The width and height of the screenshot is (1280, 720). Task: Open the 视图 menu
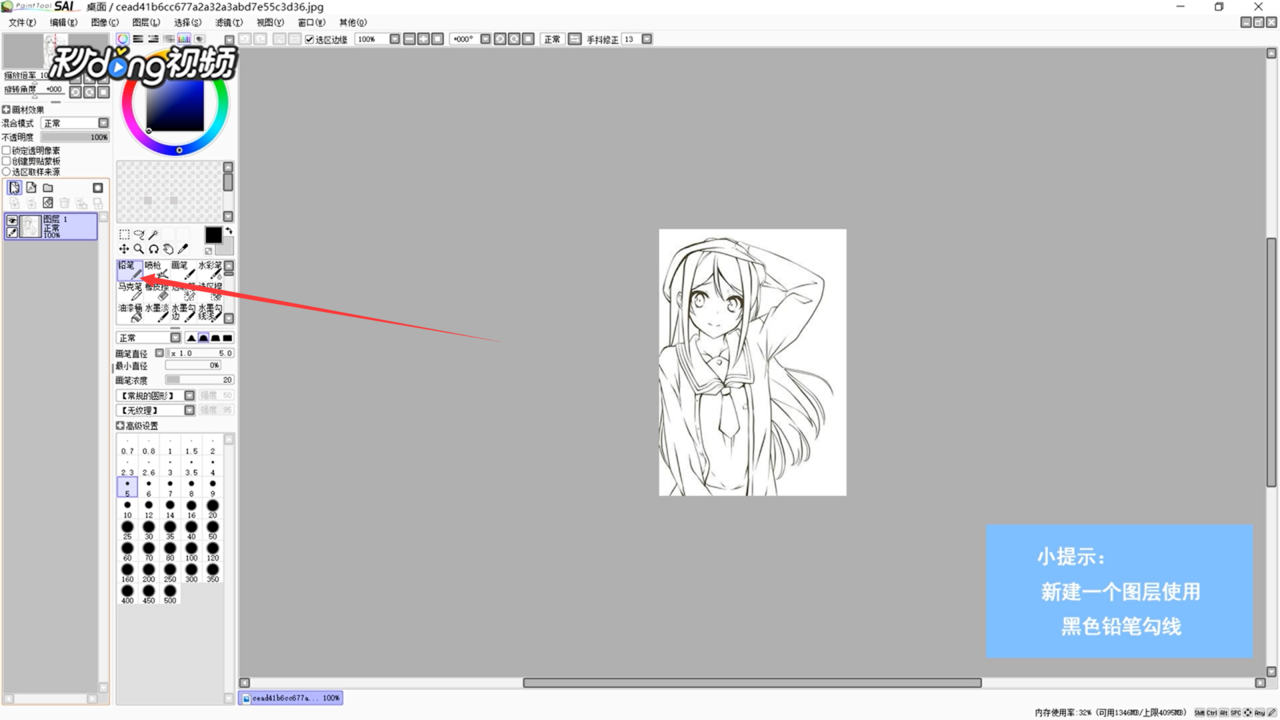click(270, 22)
